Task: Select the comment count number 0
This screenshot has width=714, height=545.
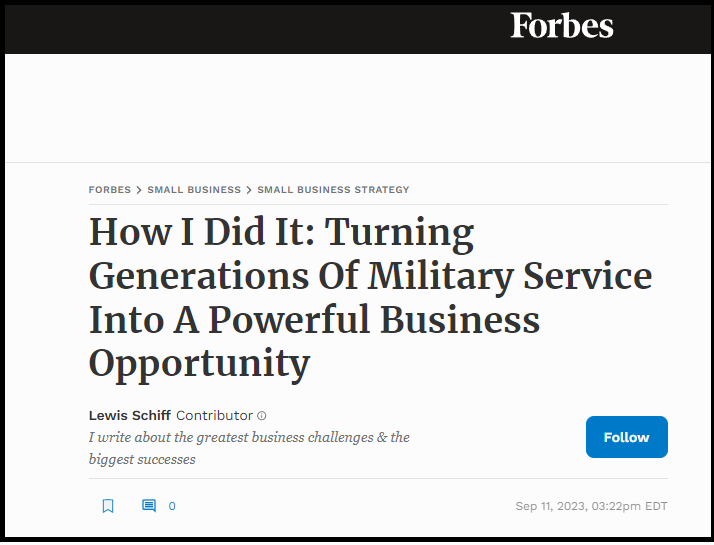Action: (172, 506)
